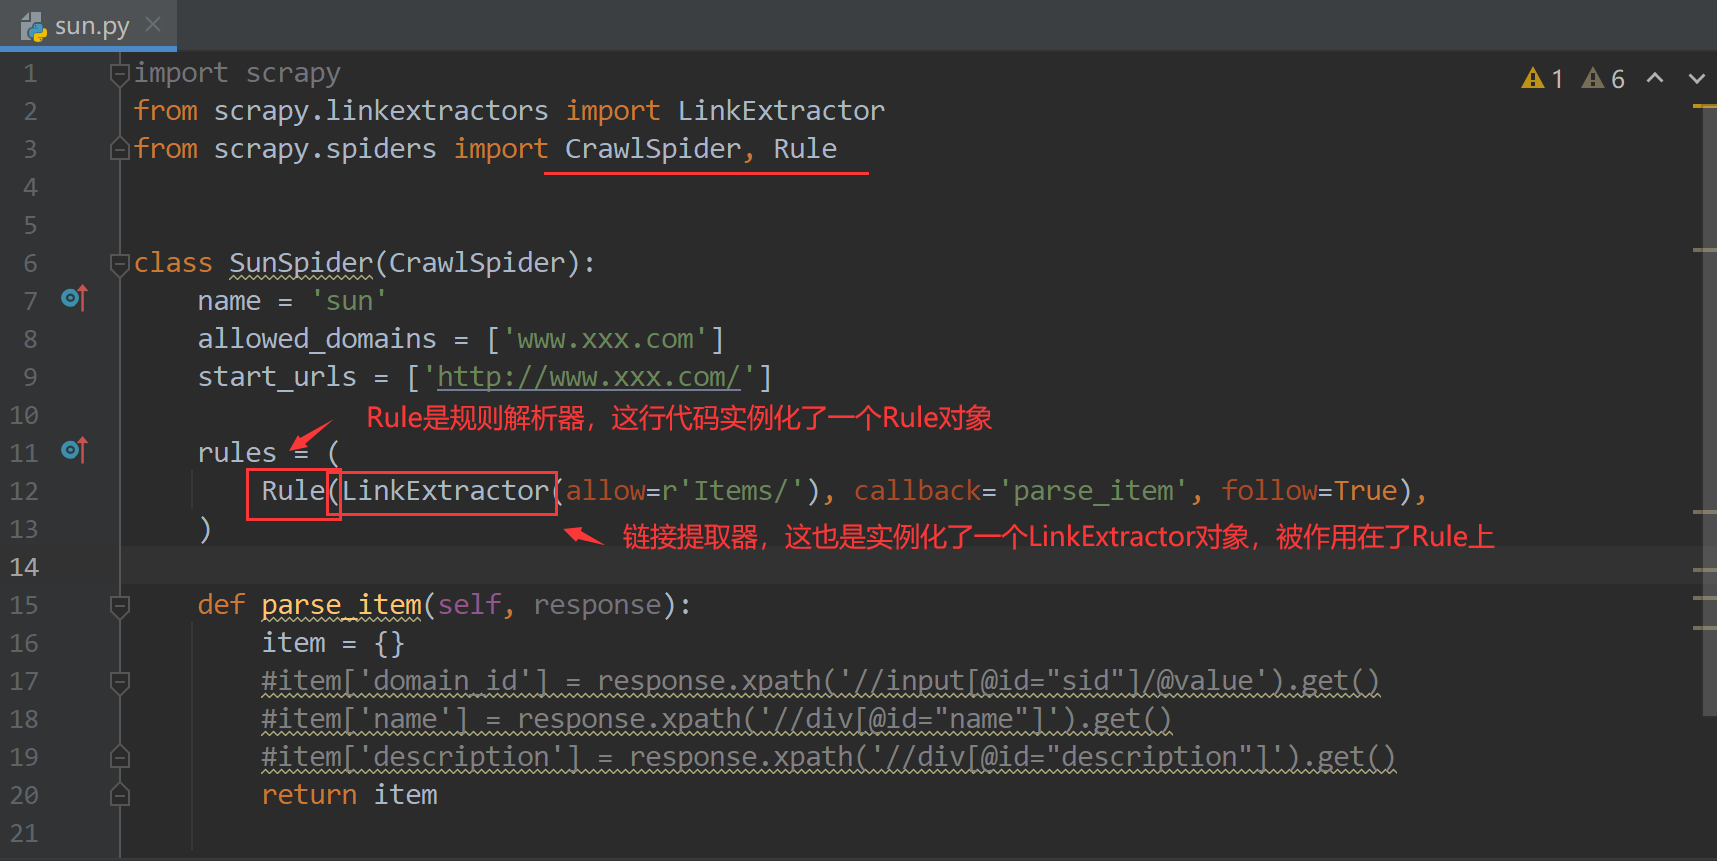
Task: Collapse import fold end marker at line 3
Action: [x=120, y=149]
